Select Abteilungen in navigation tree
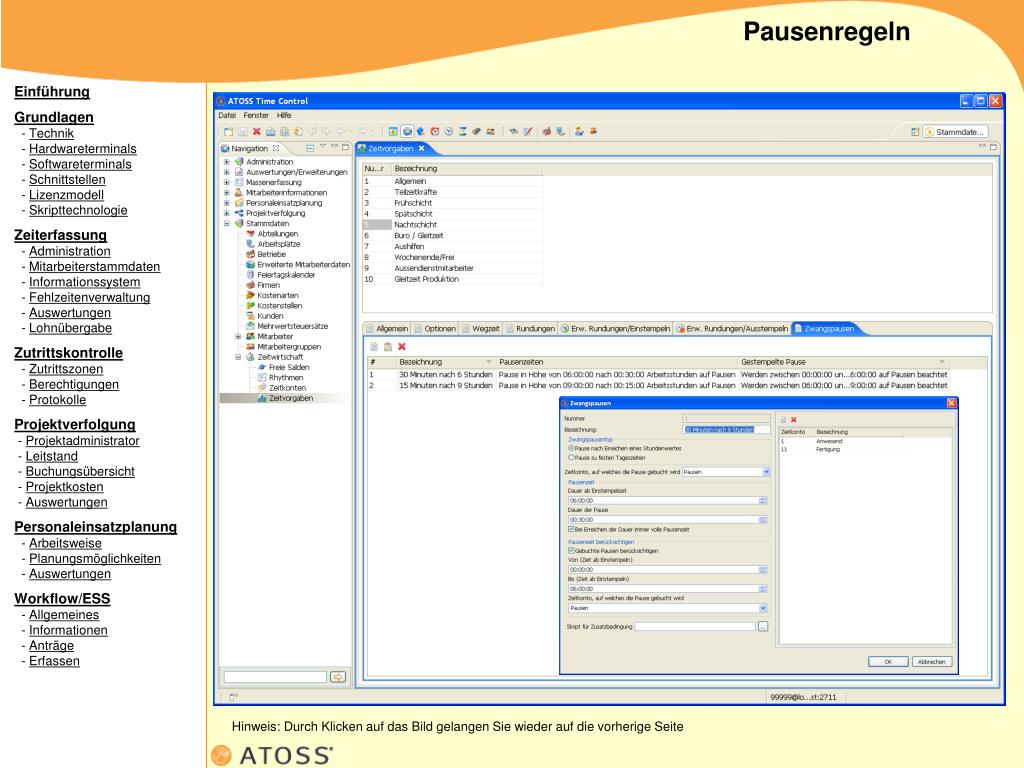The image size is (1024, 768). click(x=278, y=234)
